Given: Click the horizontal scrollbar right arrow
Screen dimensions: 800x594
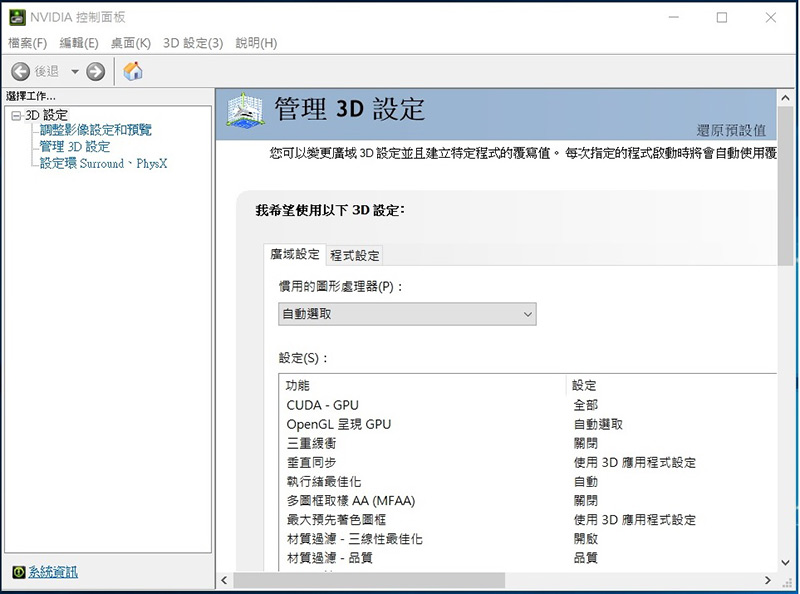Looking at the screenshot, I should (x=768, y=580).
